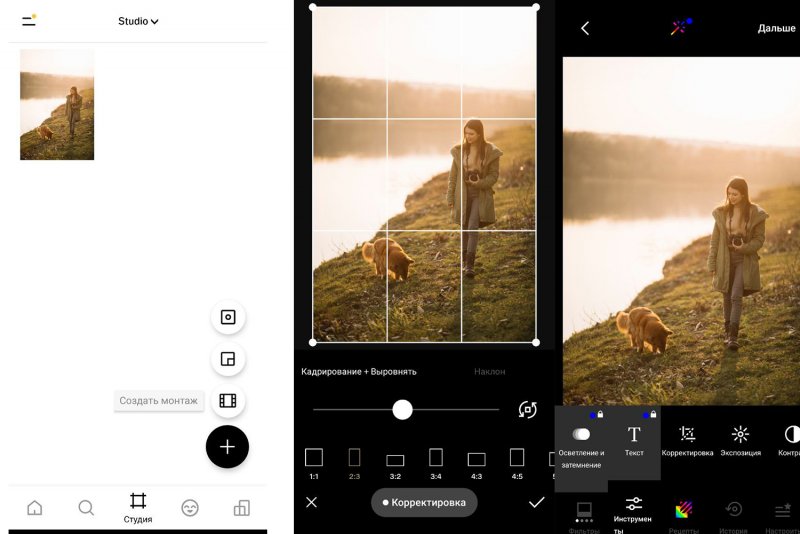The width and height of the screenshot is (800, 534).
Task: Cancel cropping with the X icon
Action: point(311,502)
